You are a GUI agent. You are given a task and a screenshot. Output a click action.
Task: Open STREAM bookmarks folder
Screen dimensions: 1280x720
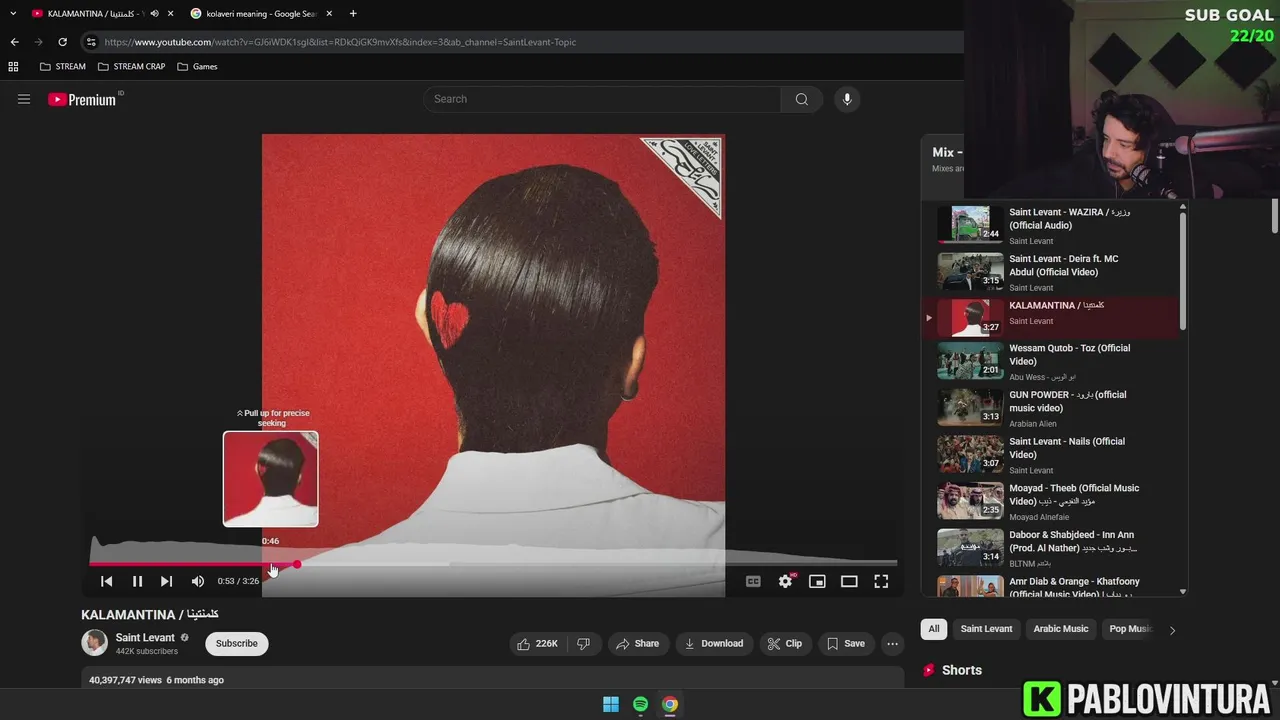(63, 67)
